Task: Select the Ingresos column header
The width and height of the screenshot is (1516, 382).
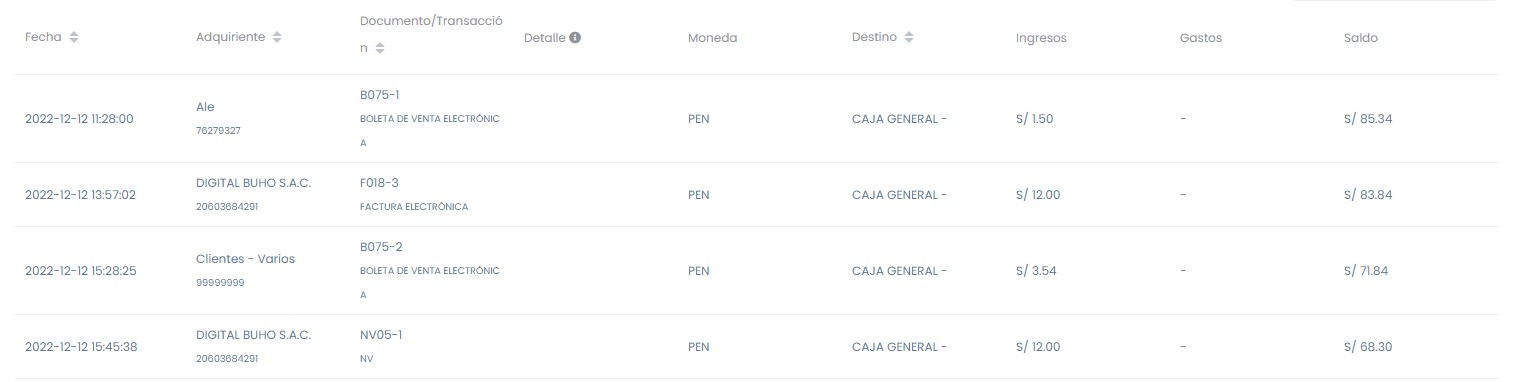Action: coord(1041,38)
